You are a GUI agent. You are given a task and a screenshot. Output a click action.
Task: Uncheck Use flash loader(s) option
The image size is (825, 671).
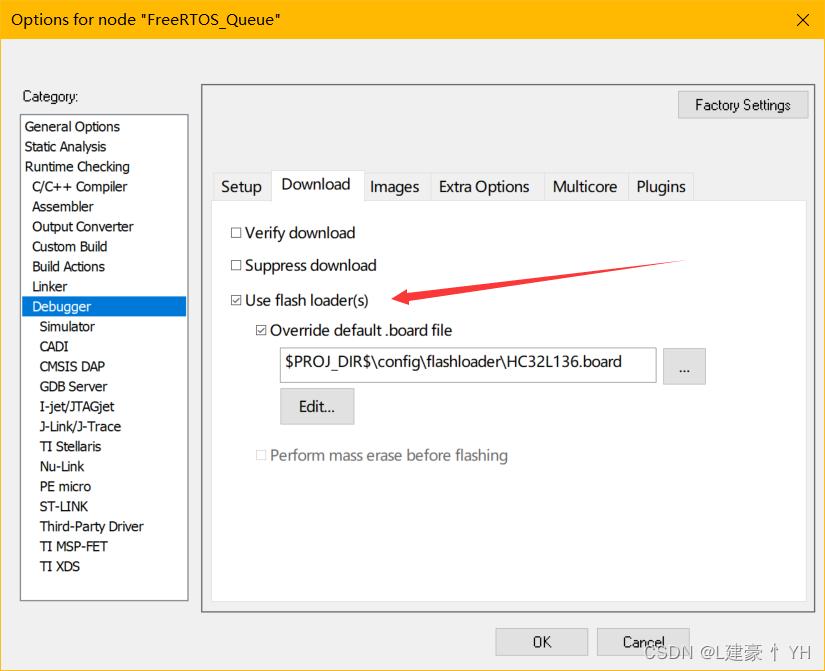[x=236, y=301]
